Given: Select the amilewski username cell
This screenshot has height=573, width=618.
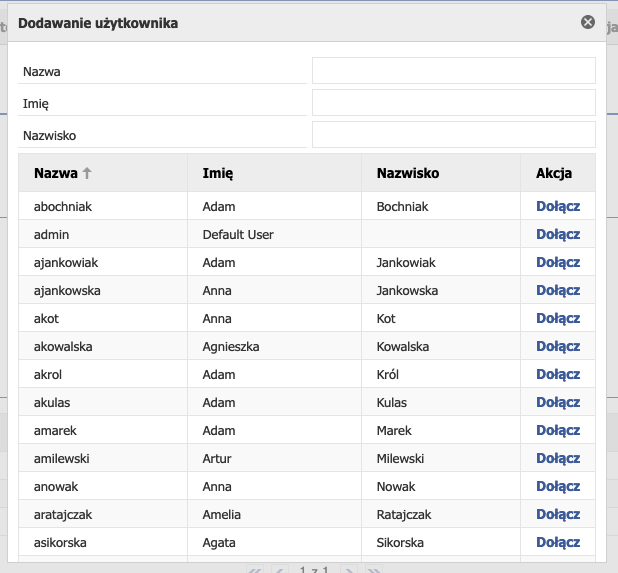Looking at the screenshot, I should [x=103, y=458].
